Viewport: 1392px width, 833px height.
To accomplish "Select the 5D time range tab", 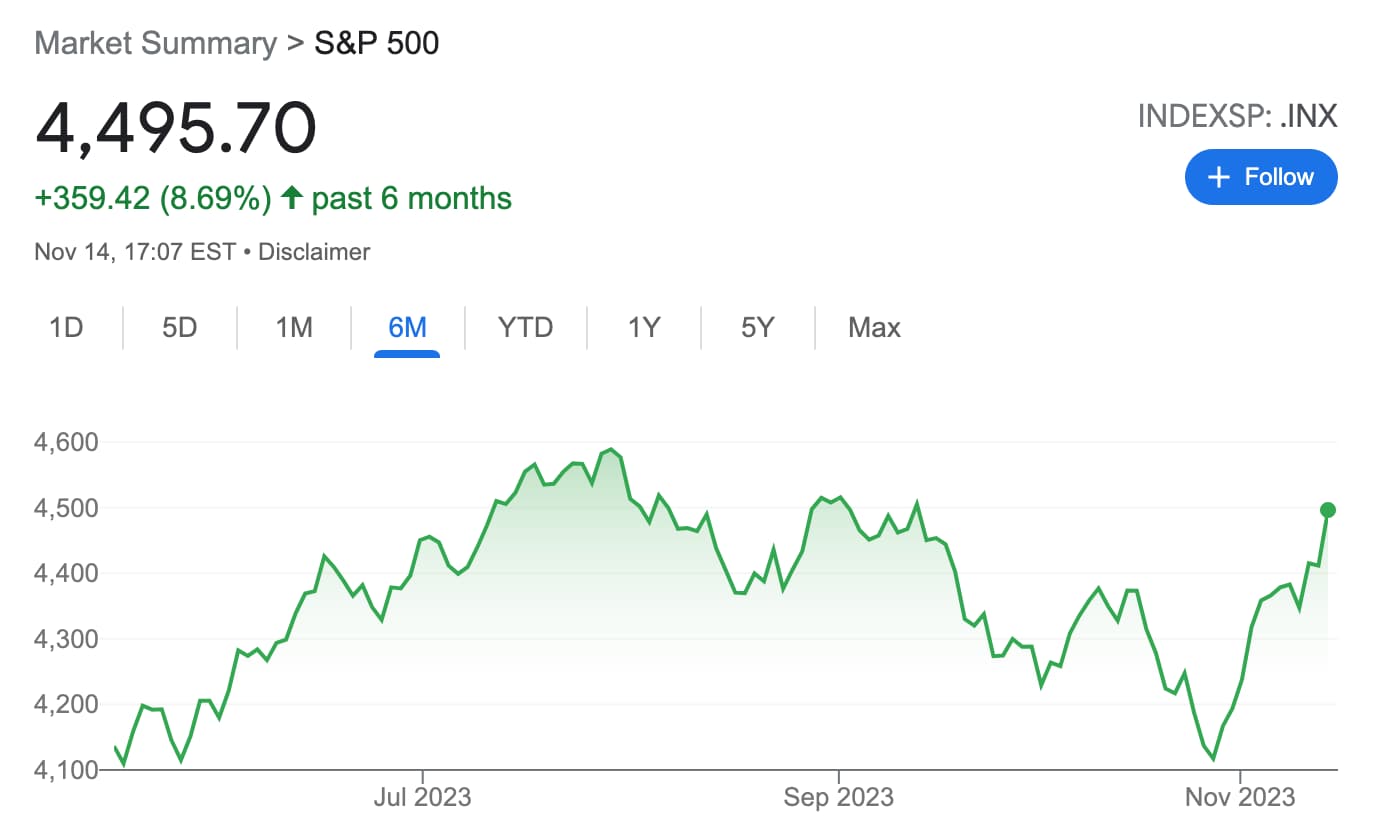I will (180, 328).
